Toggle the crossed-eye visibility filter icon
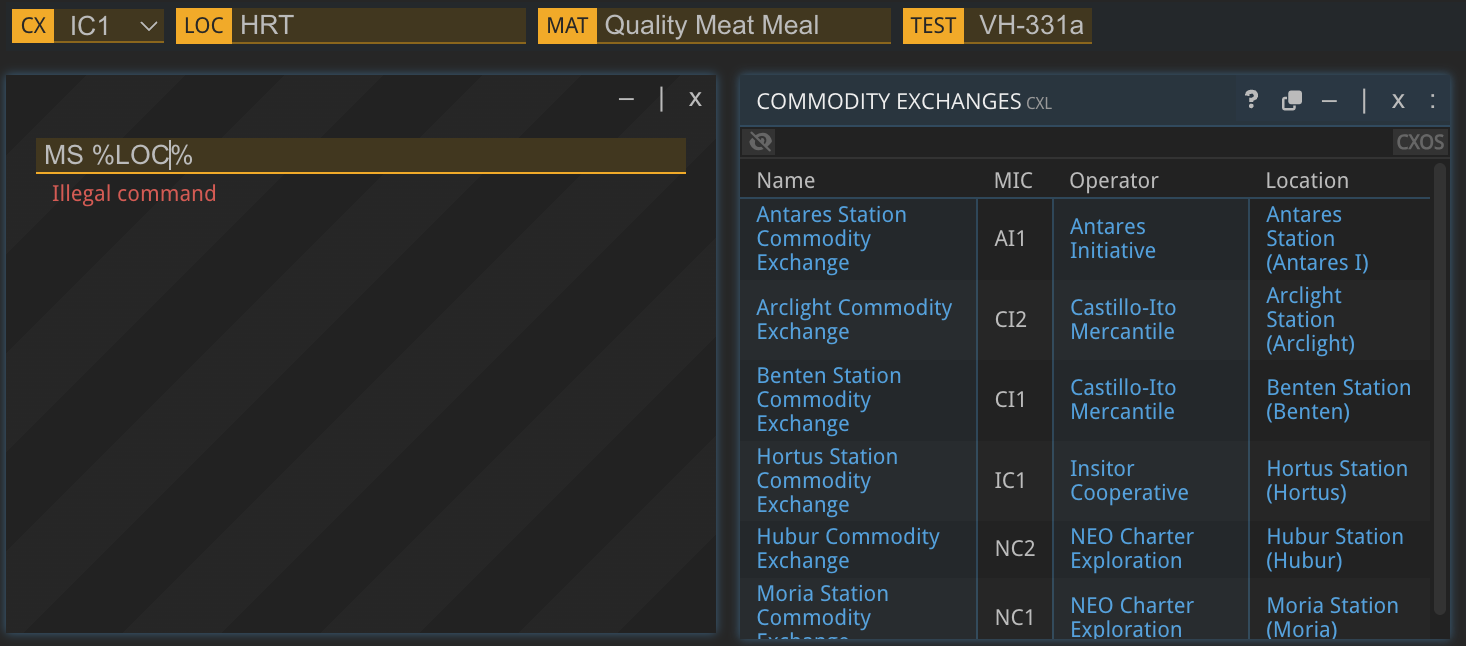Screen dimensions: 1466x646 click(761, 142)
